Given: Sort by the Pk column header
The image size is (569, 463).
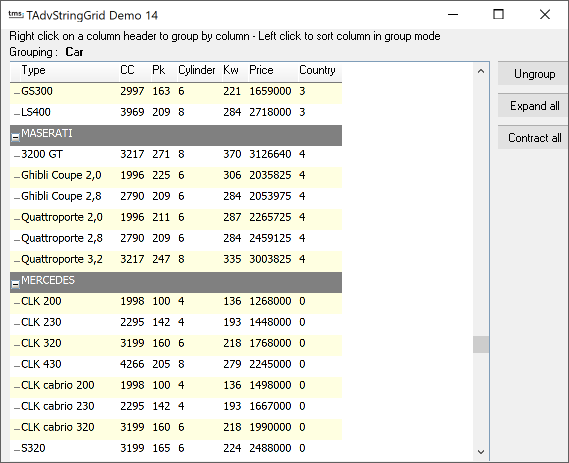Looking at the screenshot, I should point(164,70).
